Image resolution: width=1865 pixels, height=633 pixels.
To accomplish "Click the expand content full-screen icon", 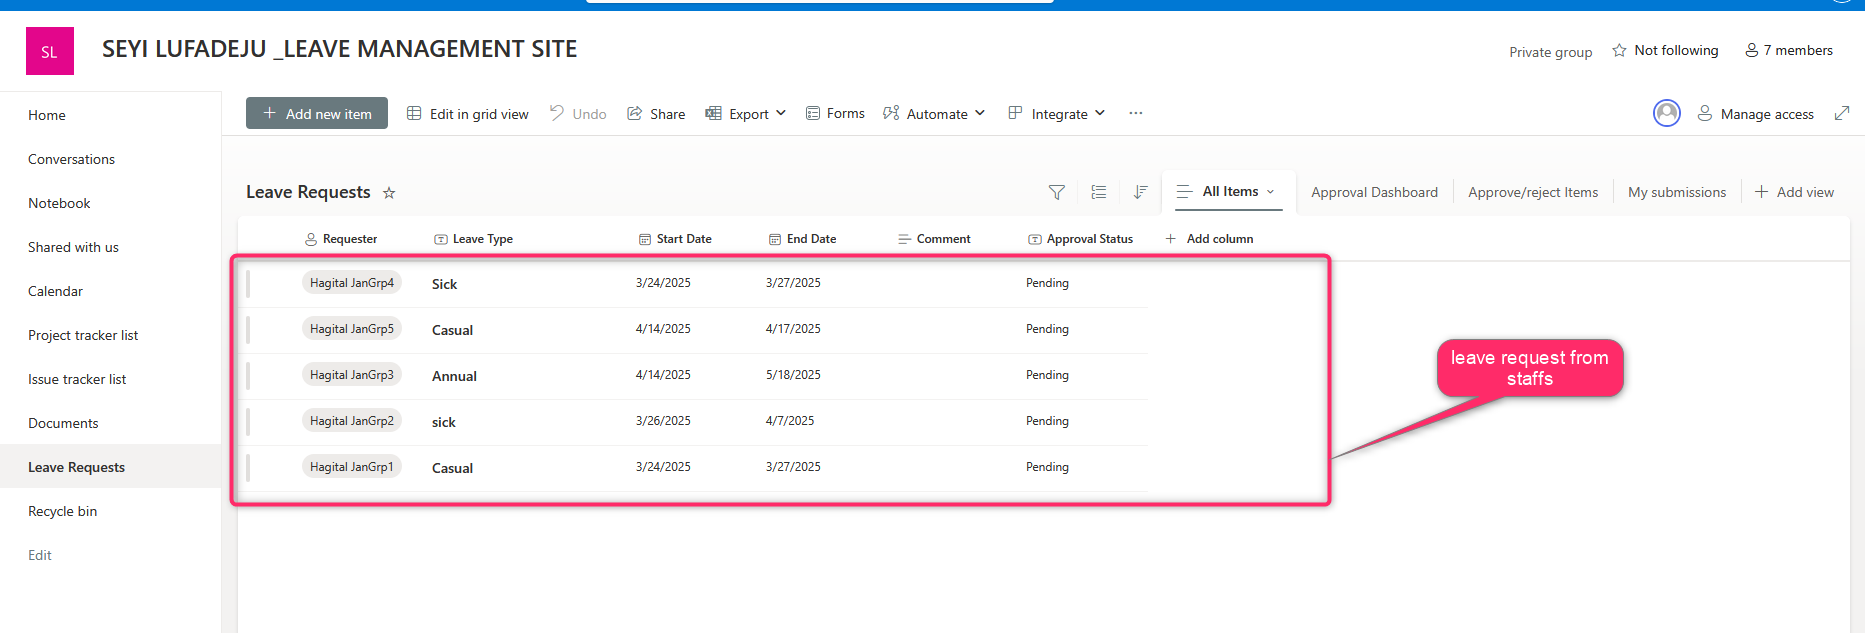I will click(1841, 113).
